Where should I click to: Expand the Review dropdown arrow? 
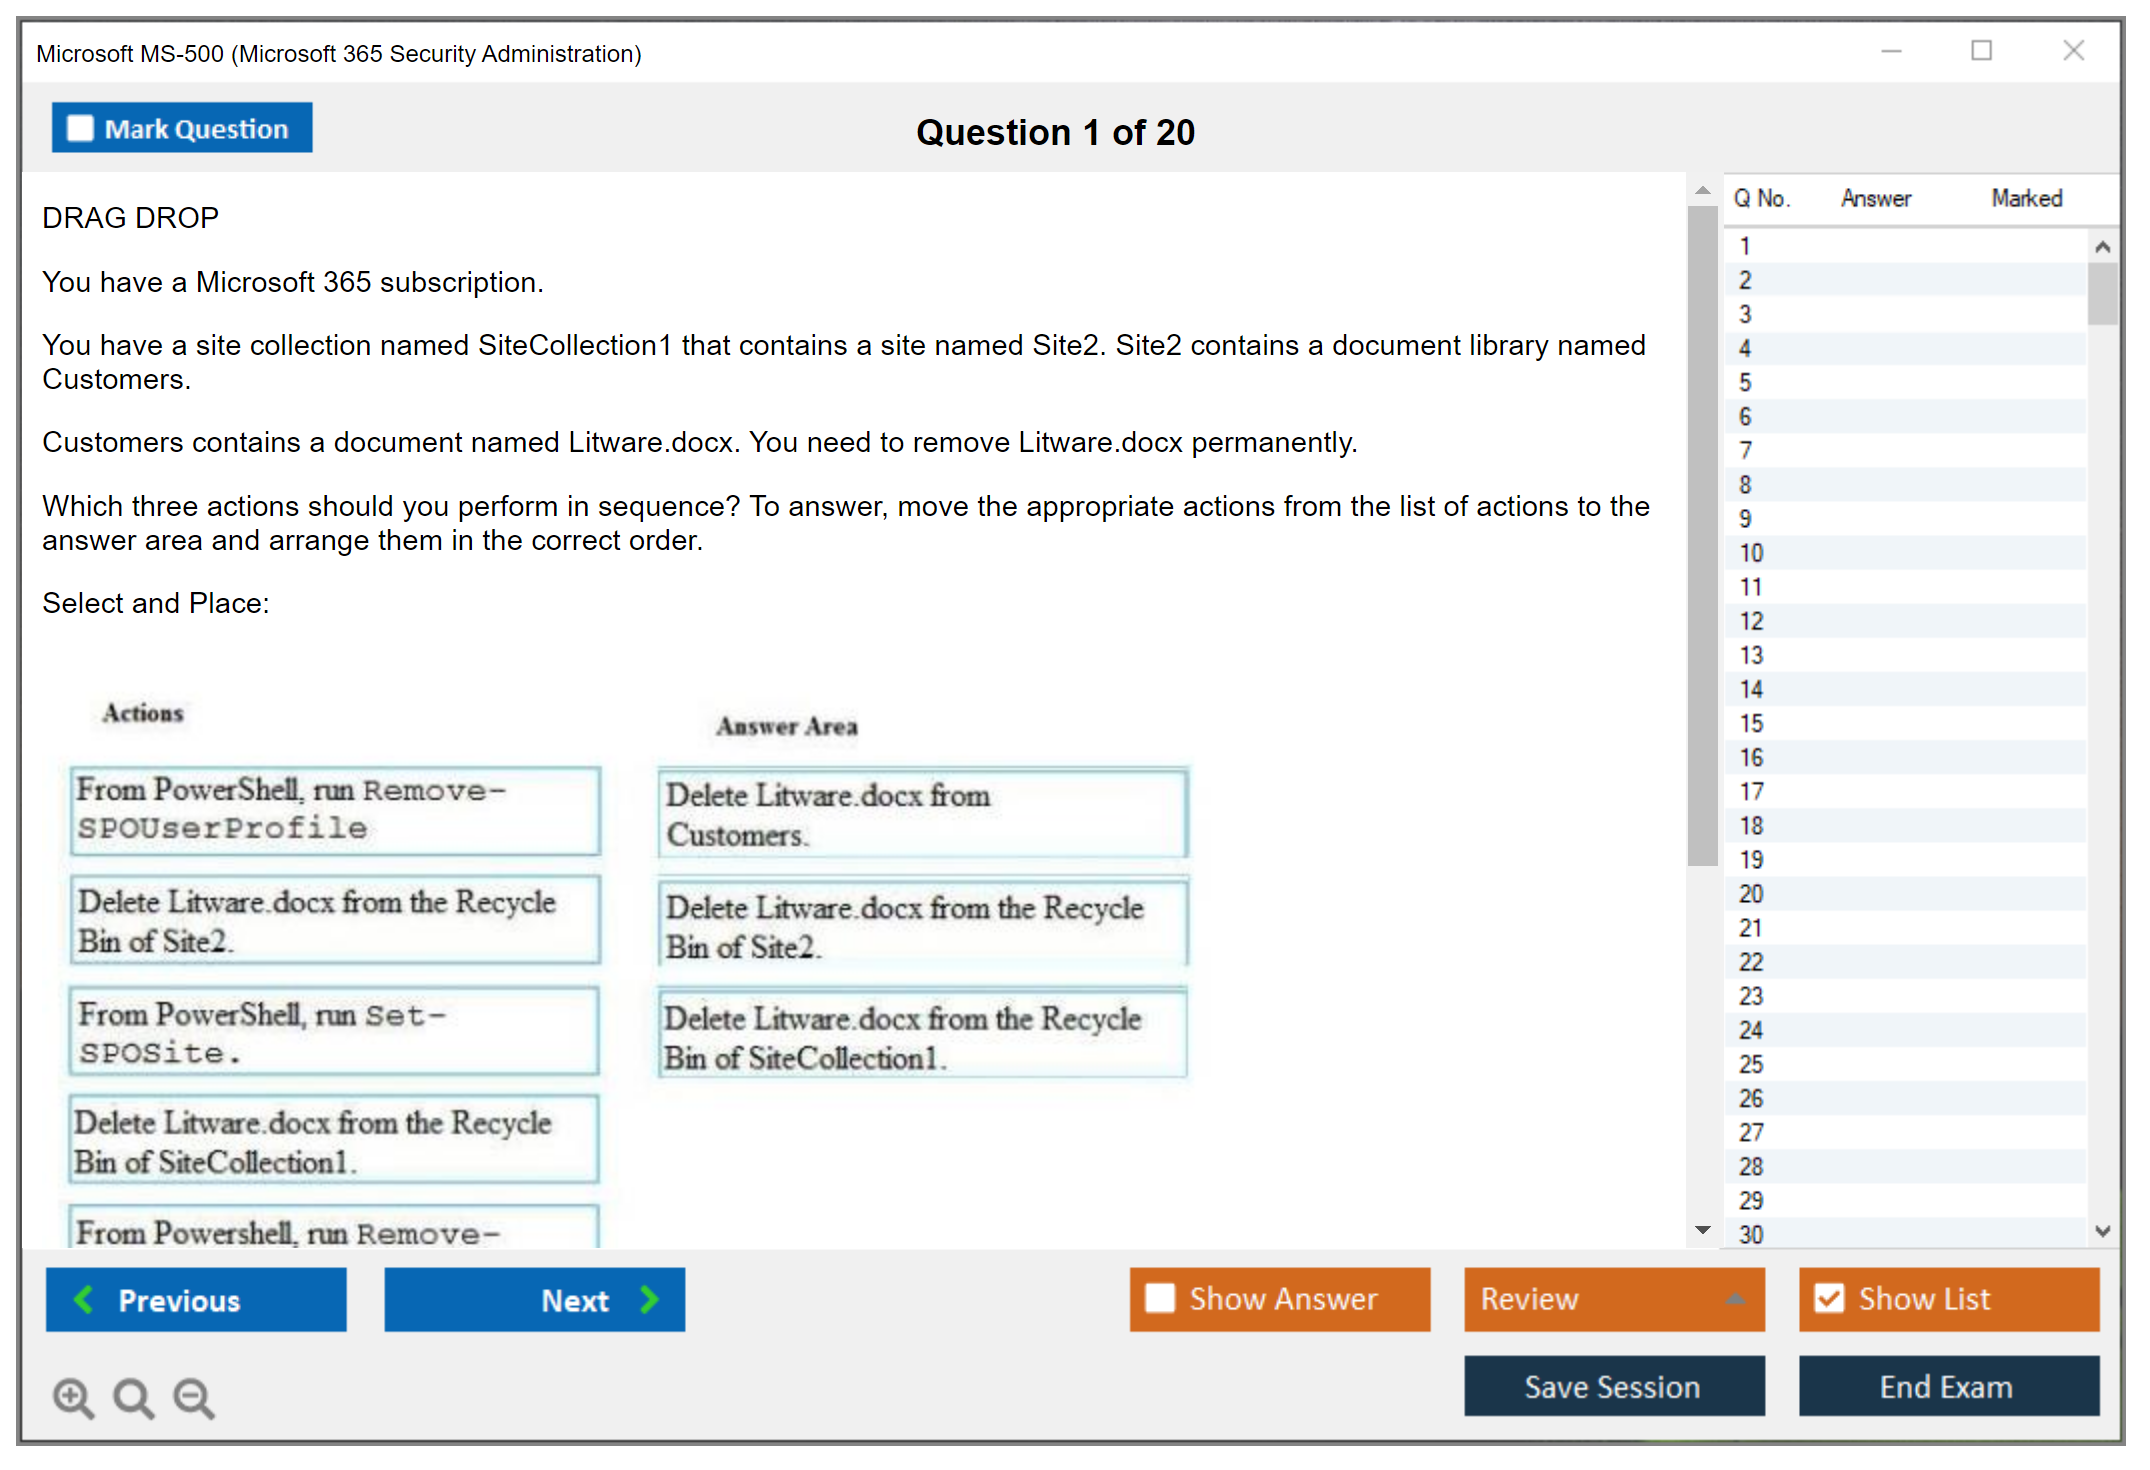1735,1299
